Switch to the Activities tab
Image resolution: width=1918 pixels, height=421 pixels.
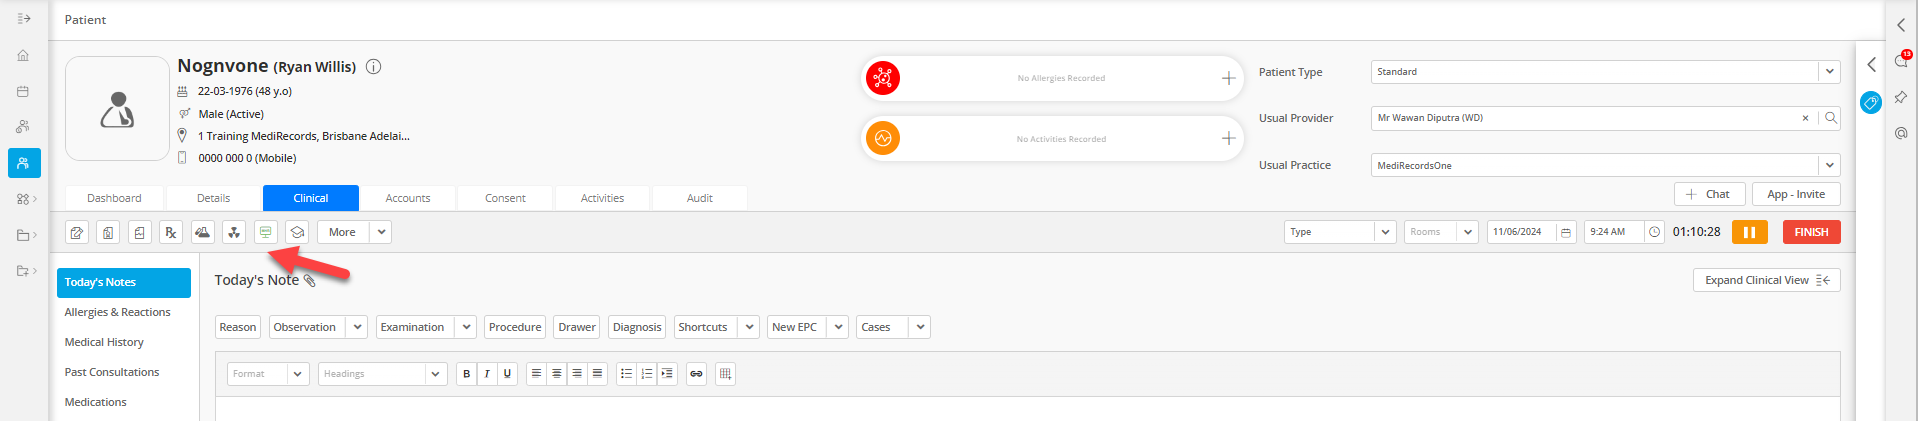point(602,198)
